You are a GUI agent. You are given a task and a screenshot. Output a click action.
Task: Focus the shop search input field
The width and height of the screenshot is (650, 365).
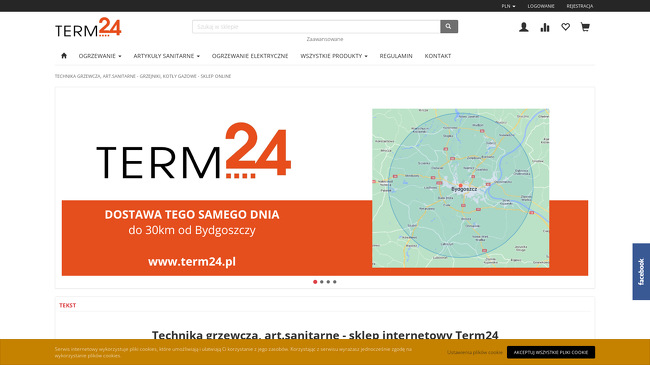316,27
